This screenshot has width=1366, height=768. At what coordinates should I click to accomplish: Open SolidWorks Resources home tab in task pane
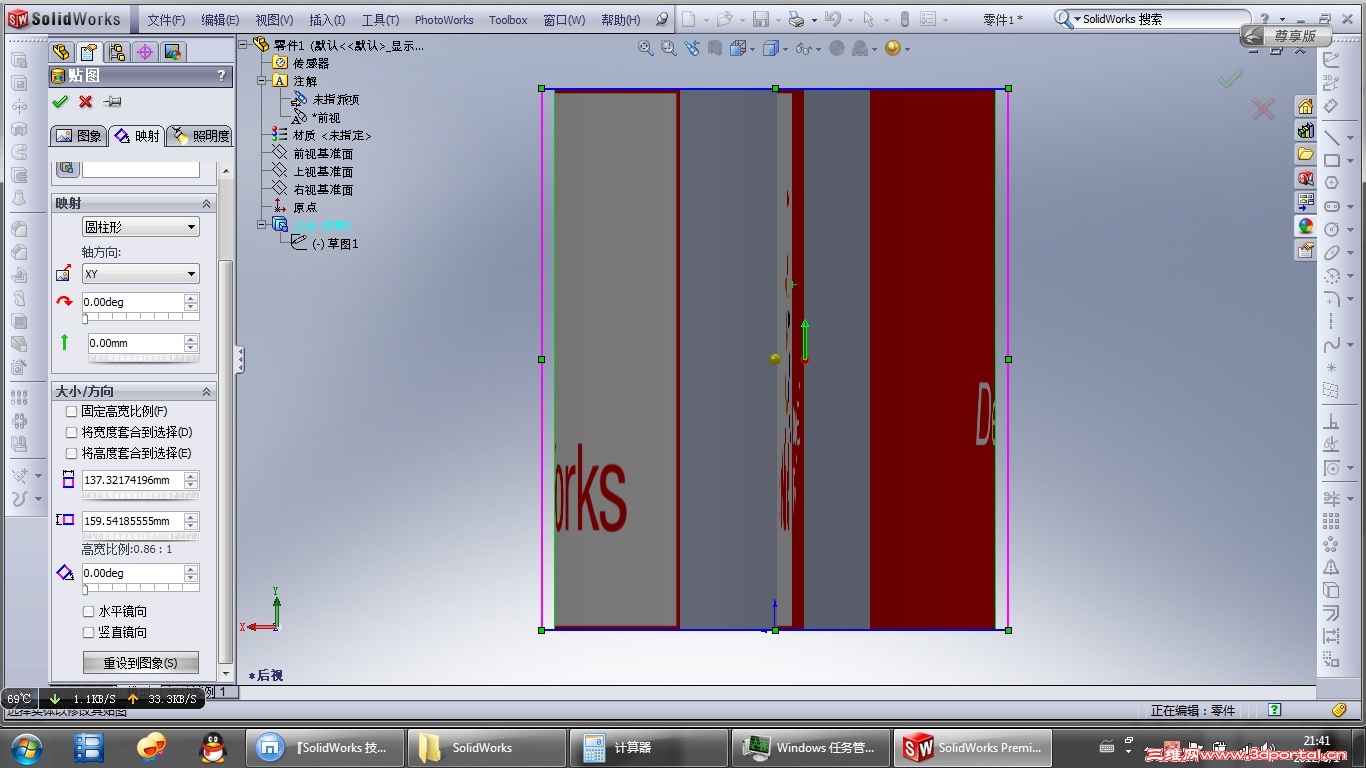coord(1305,106)
